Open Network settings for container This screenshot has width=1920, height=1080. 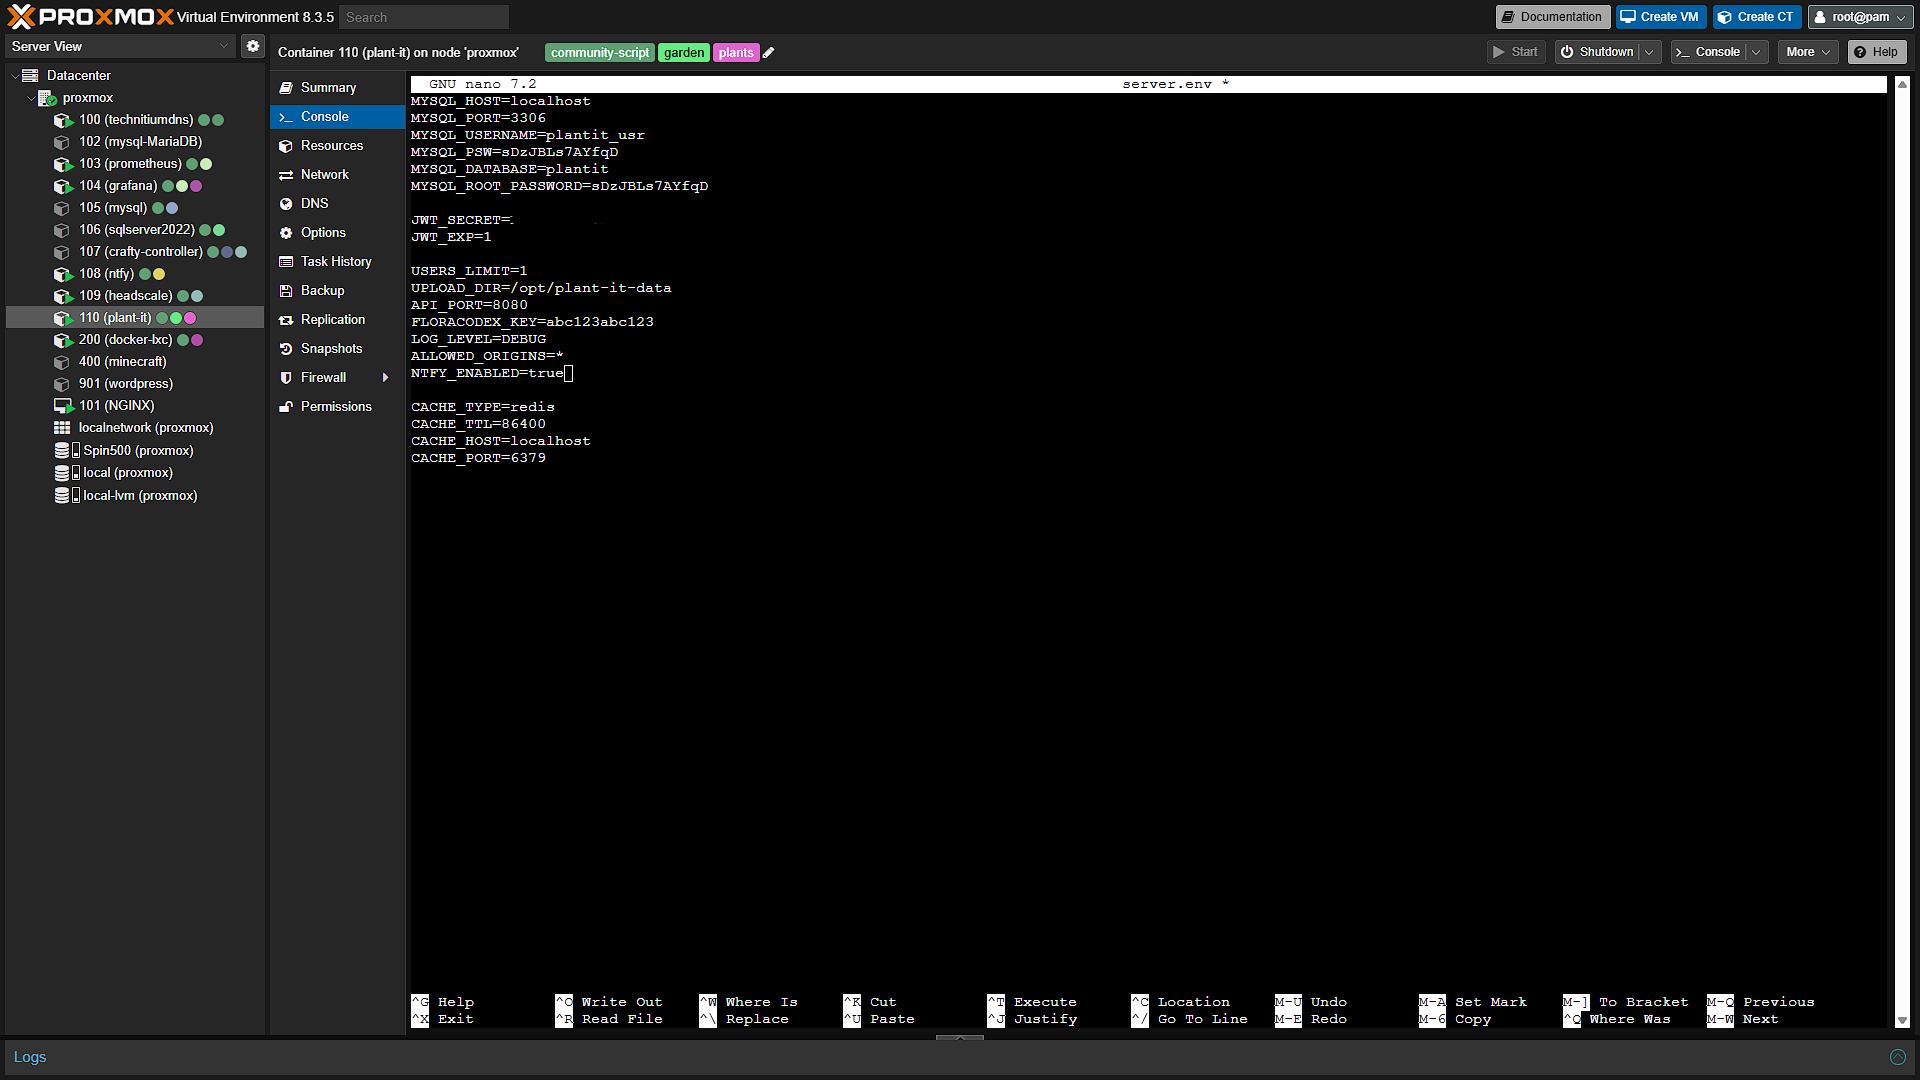click(x=337, y=175)
